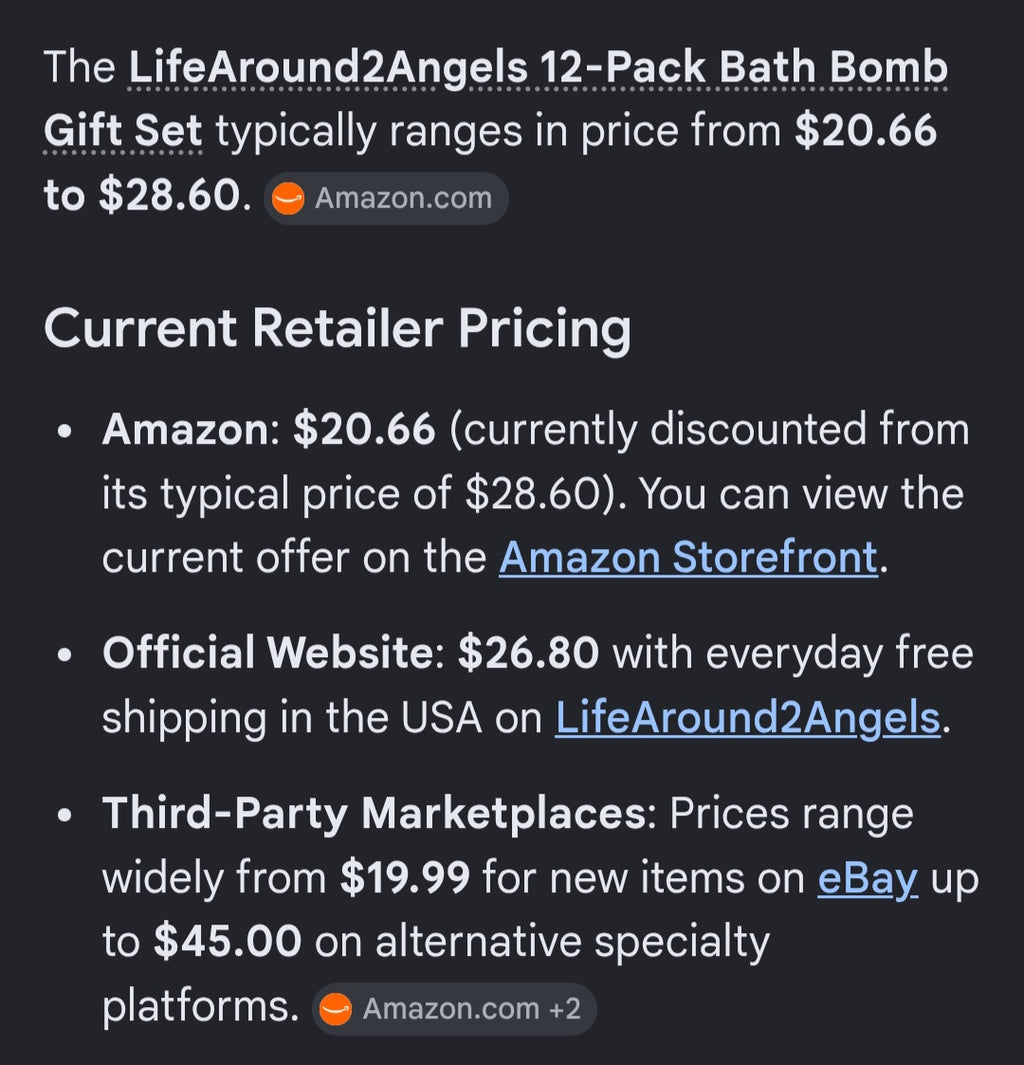This screenshot has width=1024, height=1065.
Task: Open the eBay link
Action: pyautogui.click(x=868, y=878)
